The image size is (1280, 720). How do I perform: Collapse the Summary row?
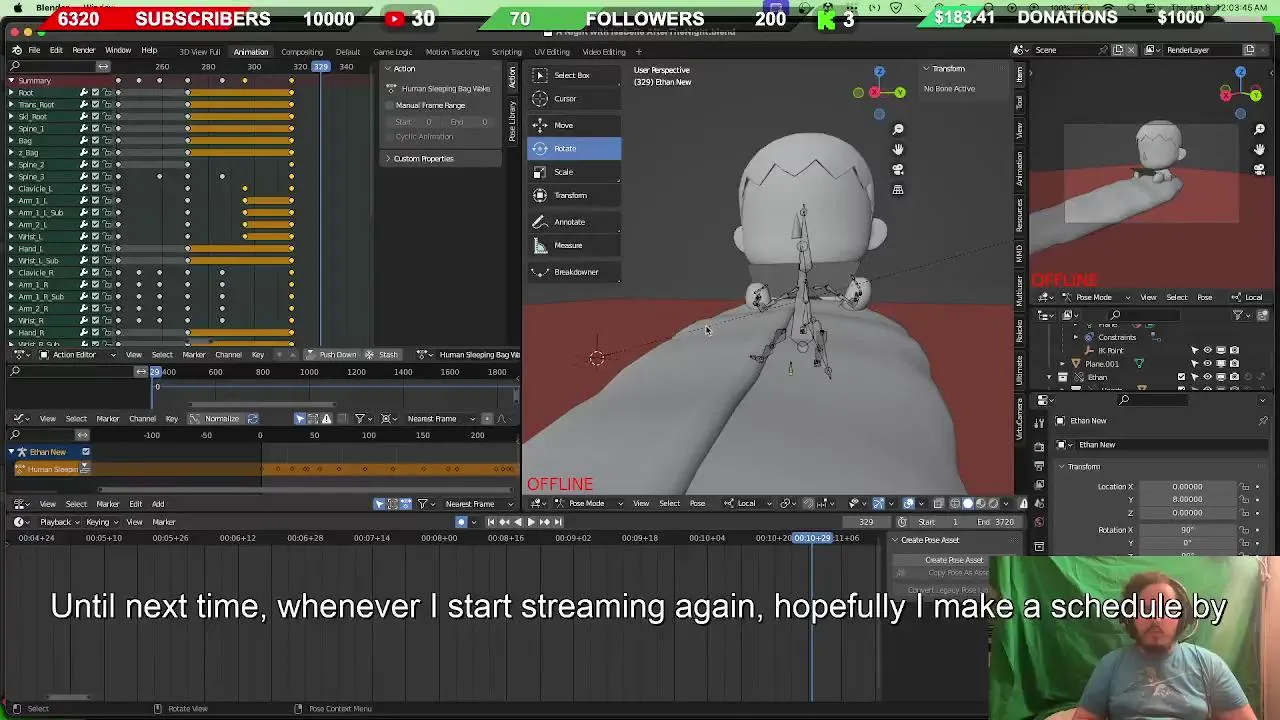(x=11, y=81)
